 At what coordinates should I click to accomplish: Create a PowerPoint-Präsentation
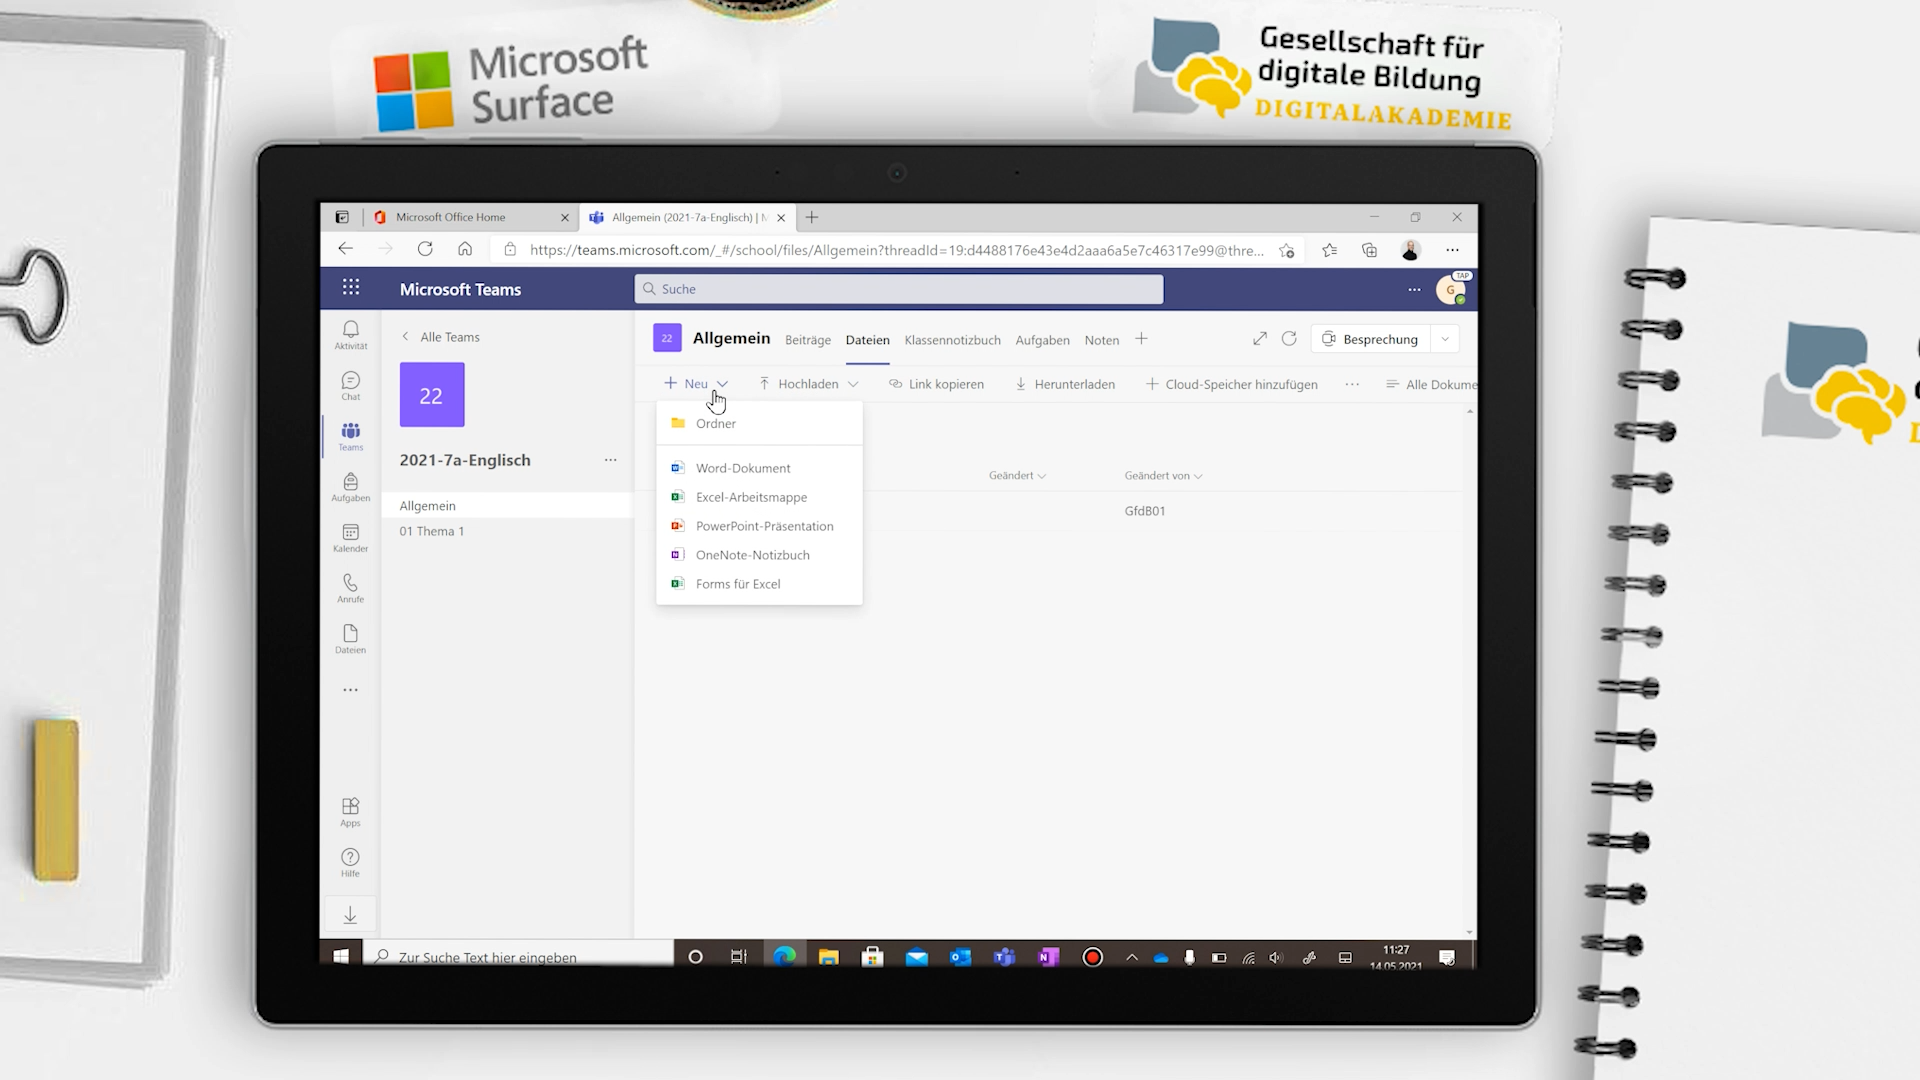[x=759, y=526]
